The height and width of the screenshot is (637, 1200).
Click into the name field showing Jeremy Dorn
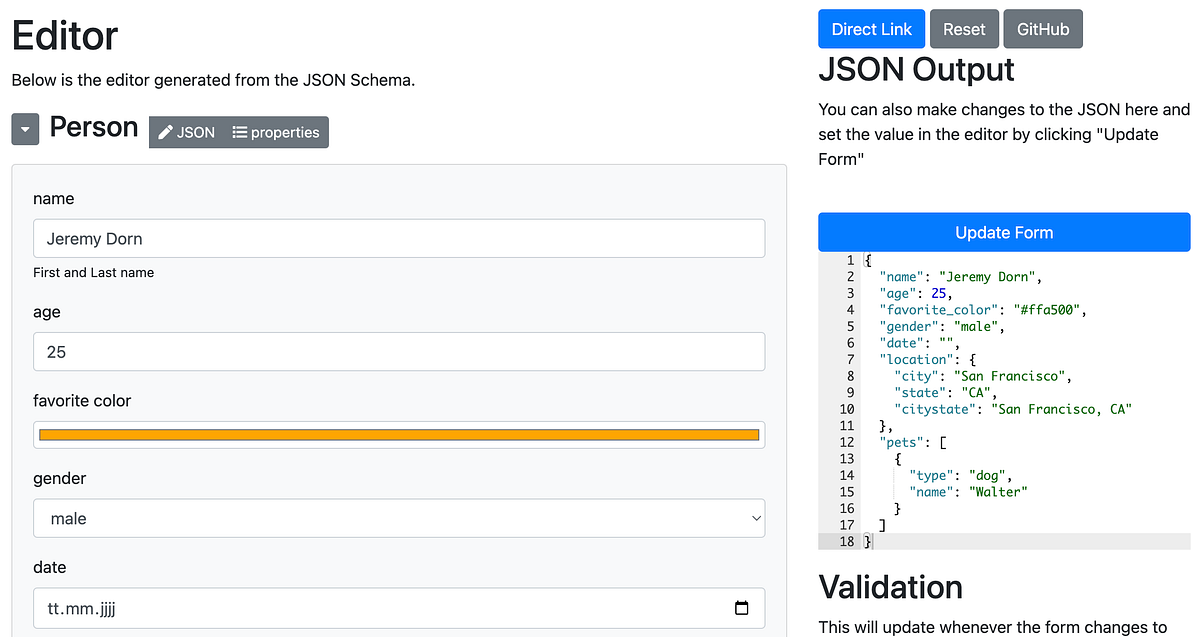[398, 238]
